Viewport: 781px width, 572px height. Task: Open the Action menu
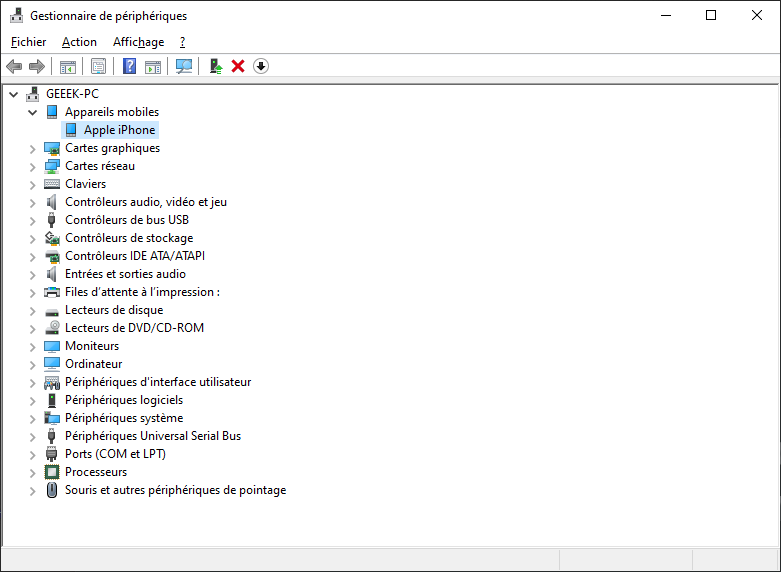tap(79, 42)
